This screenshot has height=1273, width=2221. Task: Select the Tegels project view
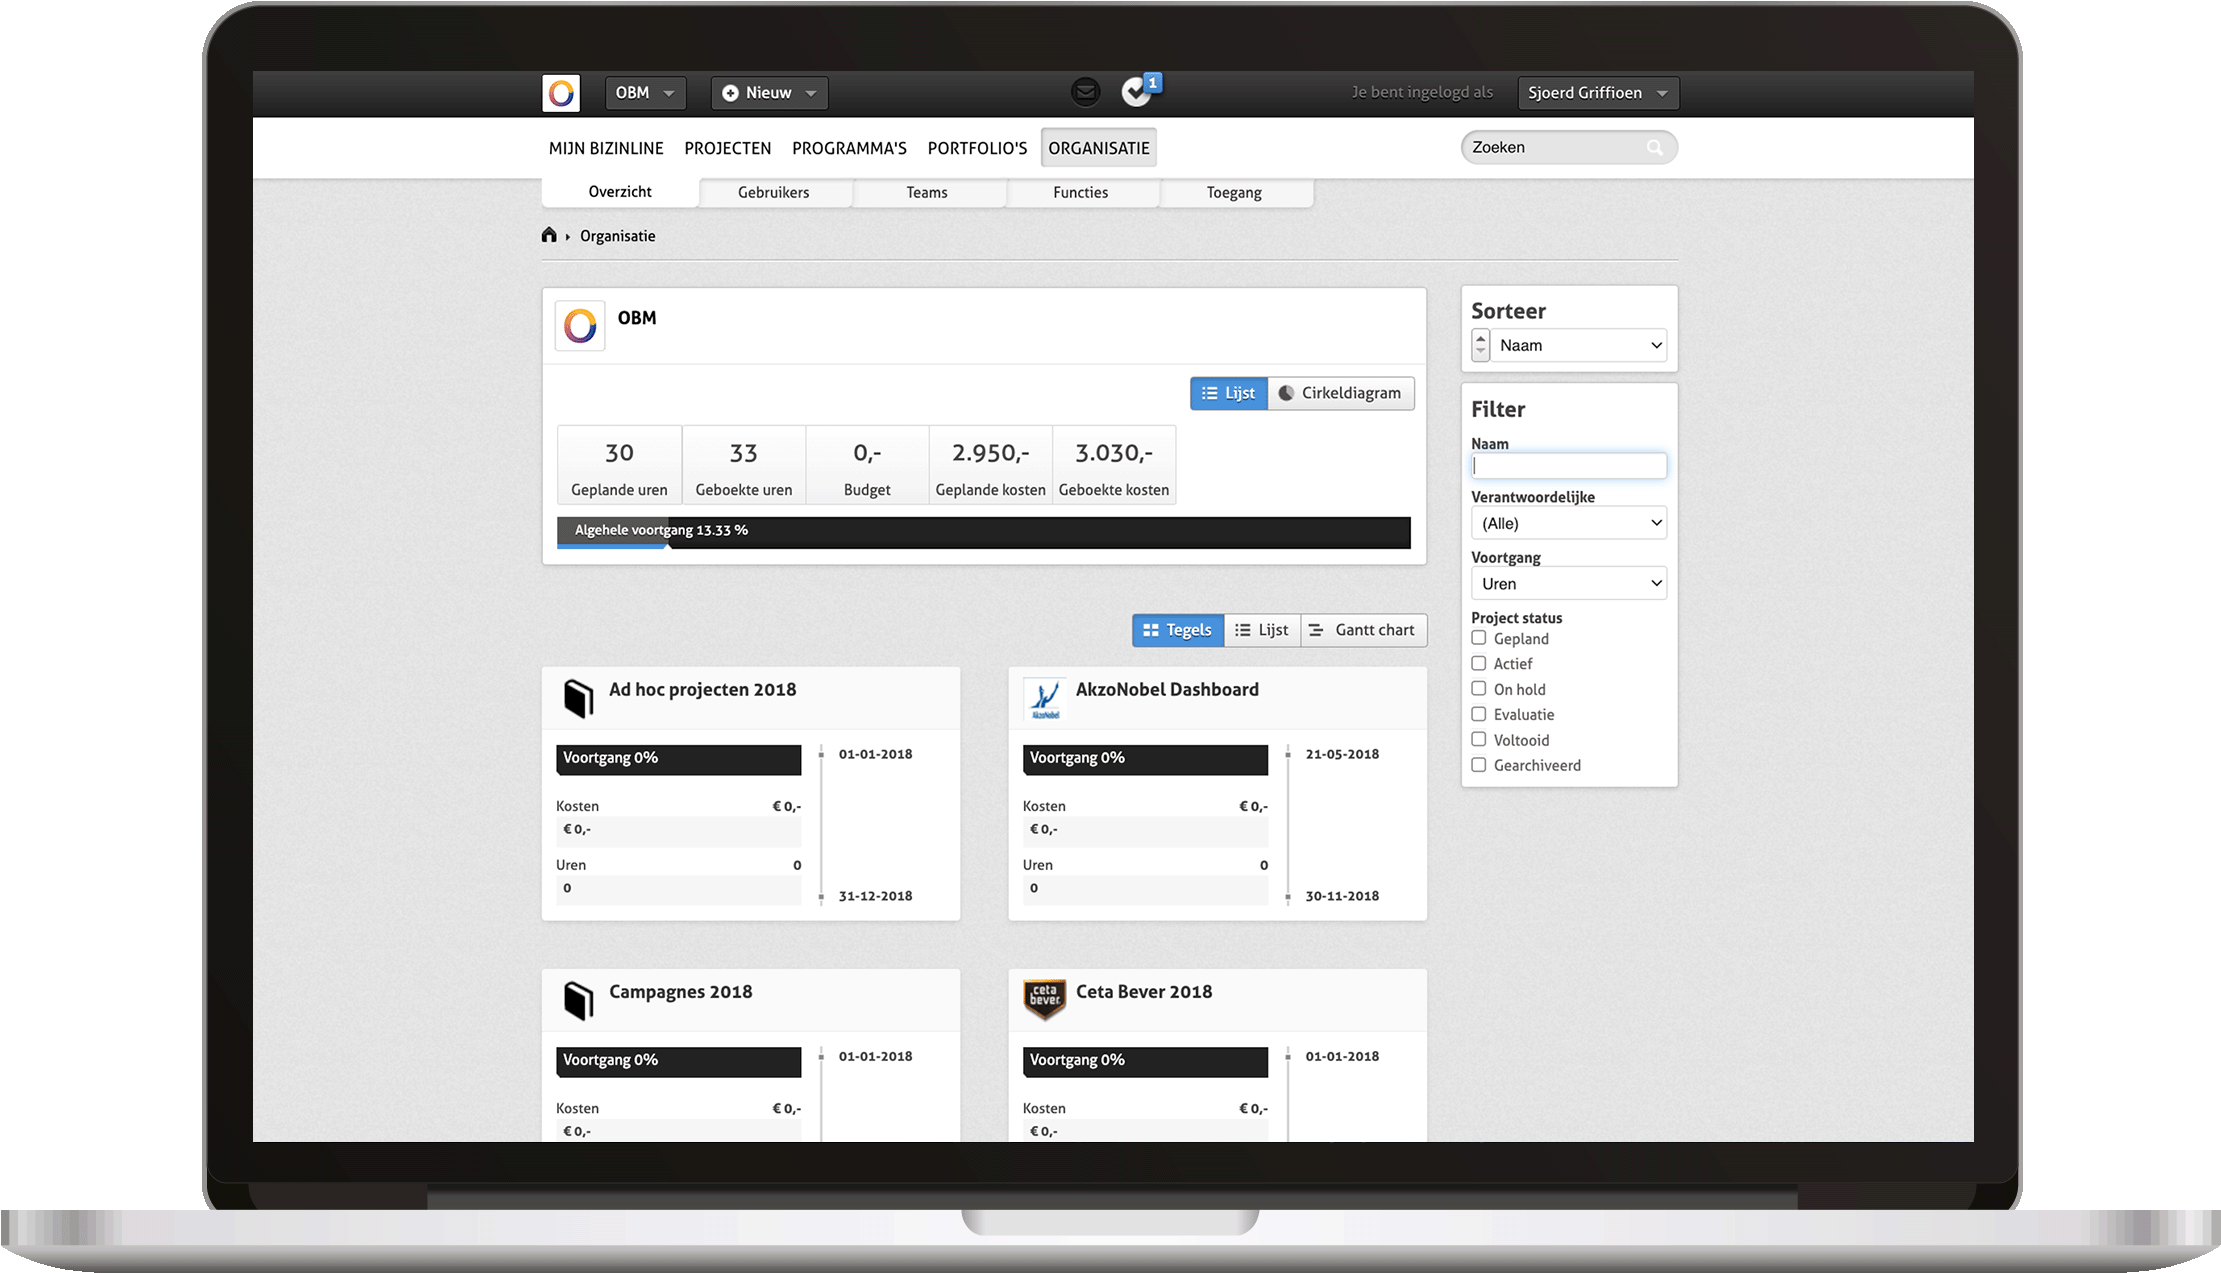[1178, 630]
